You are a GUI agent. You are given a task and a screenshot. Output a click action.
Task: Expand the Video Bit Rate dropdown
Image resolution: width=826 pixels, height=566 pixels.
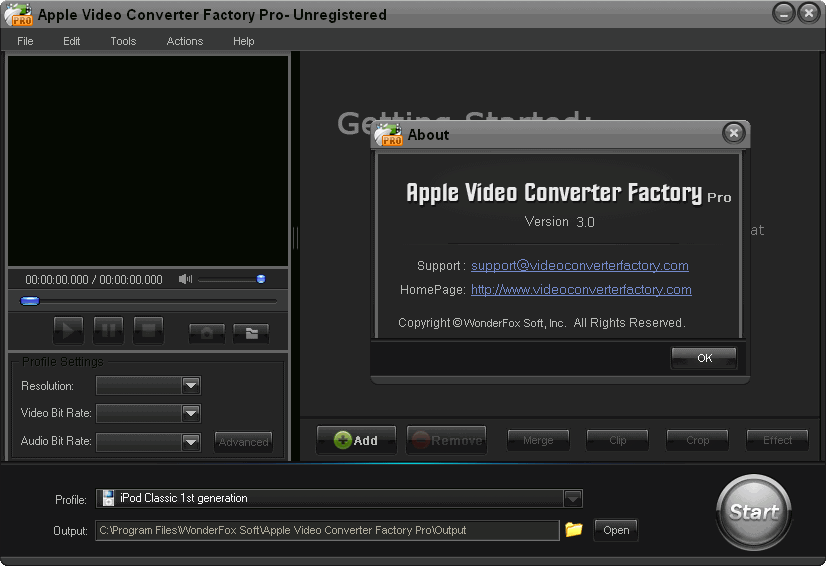(x=191, y=413)
